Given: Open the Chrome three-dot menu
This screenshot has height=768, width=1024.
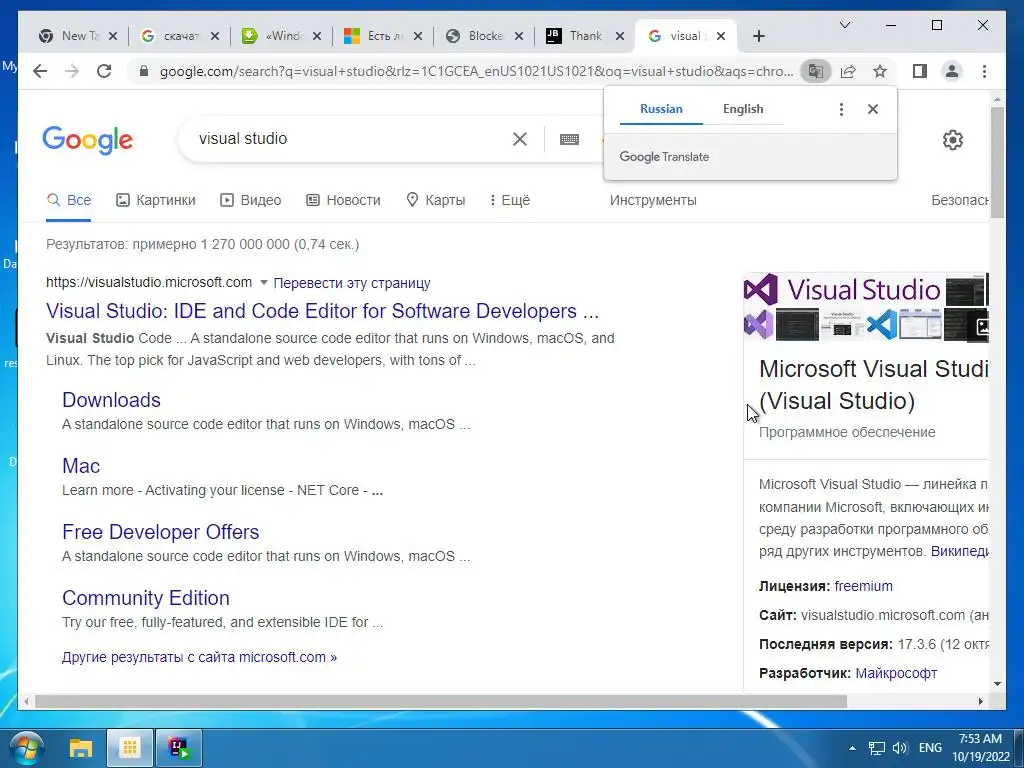Looking at the screenshot, I should coord(984,71).
